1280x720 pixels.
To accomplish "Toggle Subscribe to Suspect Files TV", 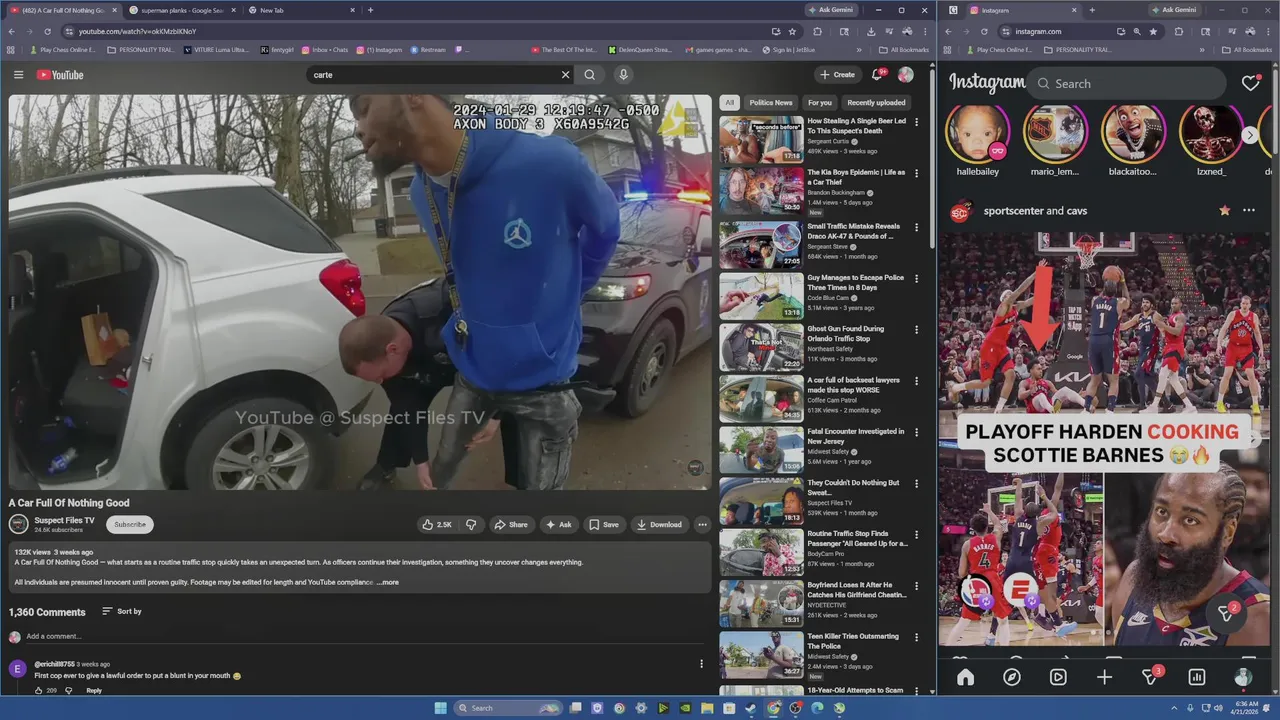I will [130, 524].
